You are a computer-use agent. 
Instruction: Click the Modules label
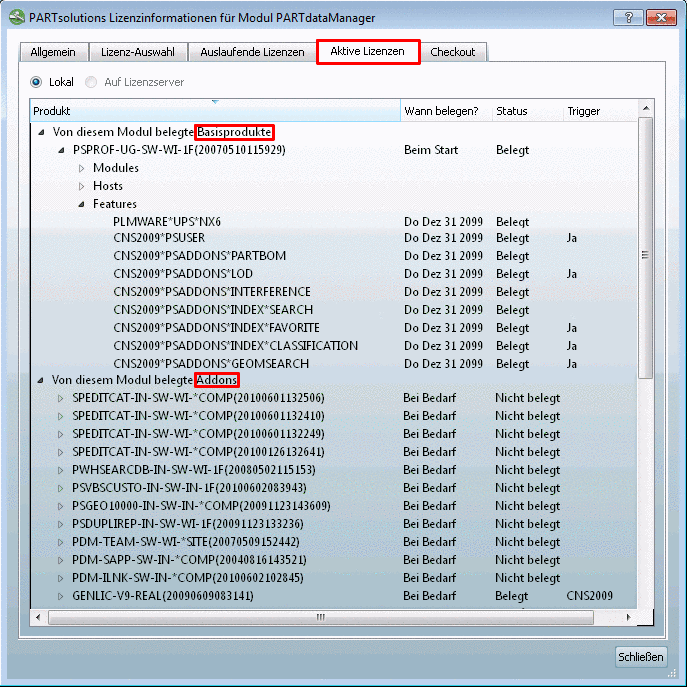pyautogui.click(x=116, y=168)
